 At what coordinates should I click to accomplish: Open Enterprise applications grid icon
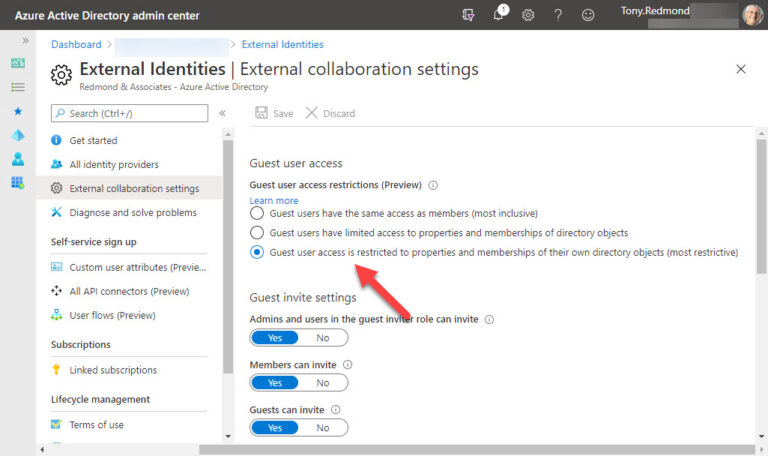click(18, 183)
